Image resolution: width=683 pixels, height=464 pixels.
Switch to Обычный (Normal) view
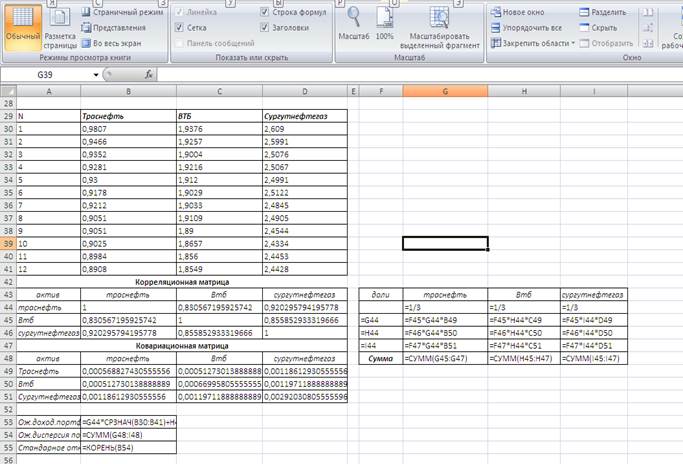(20, 25)
